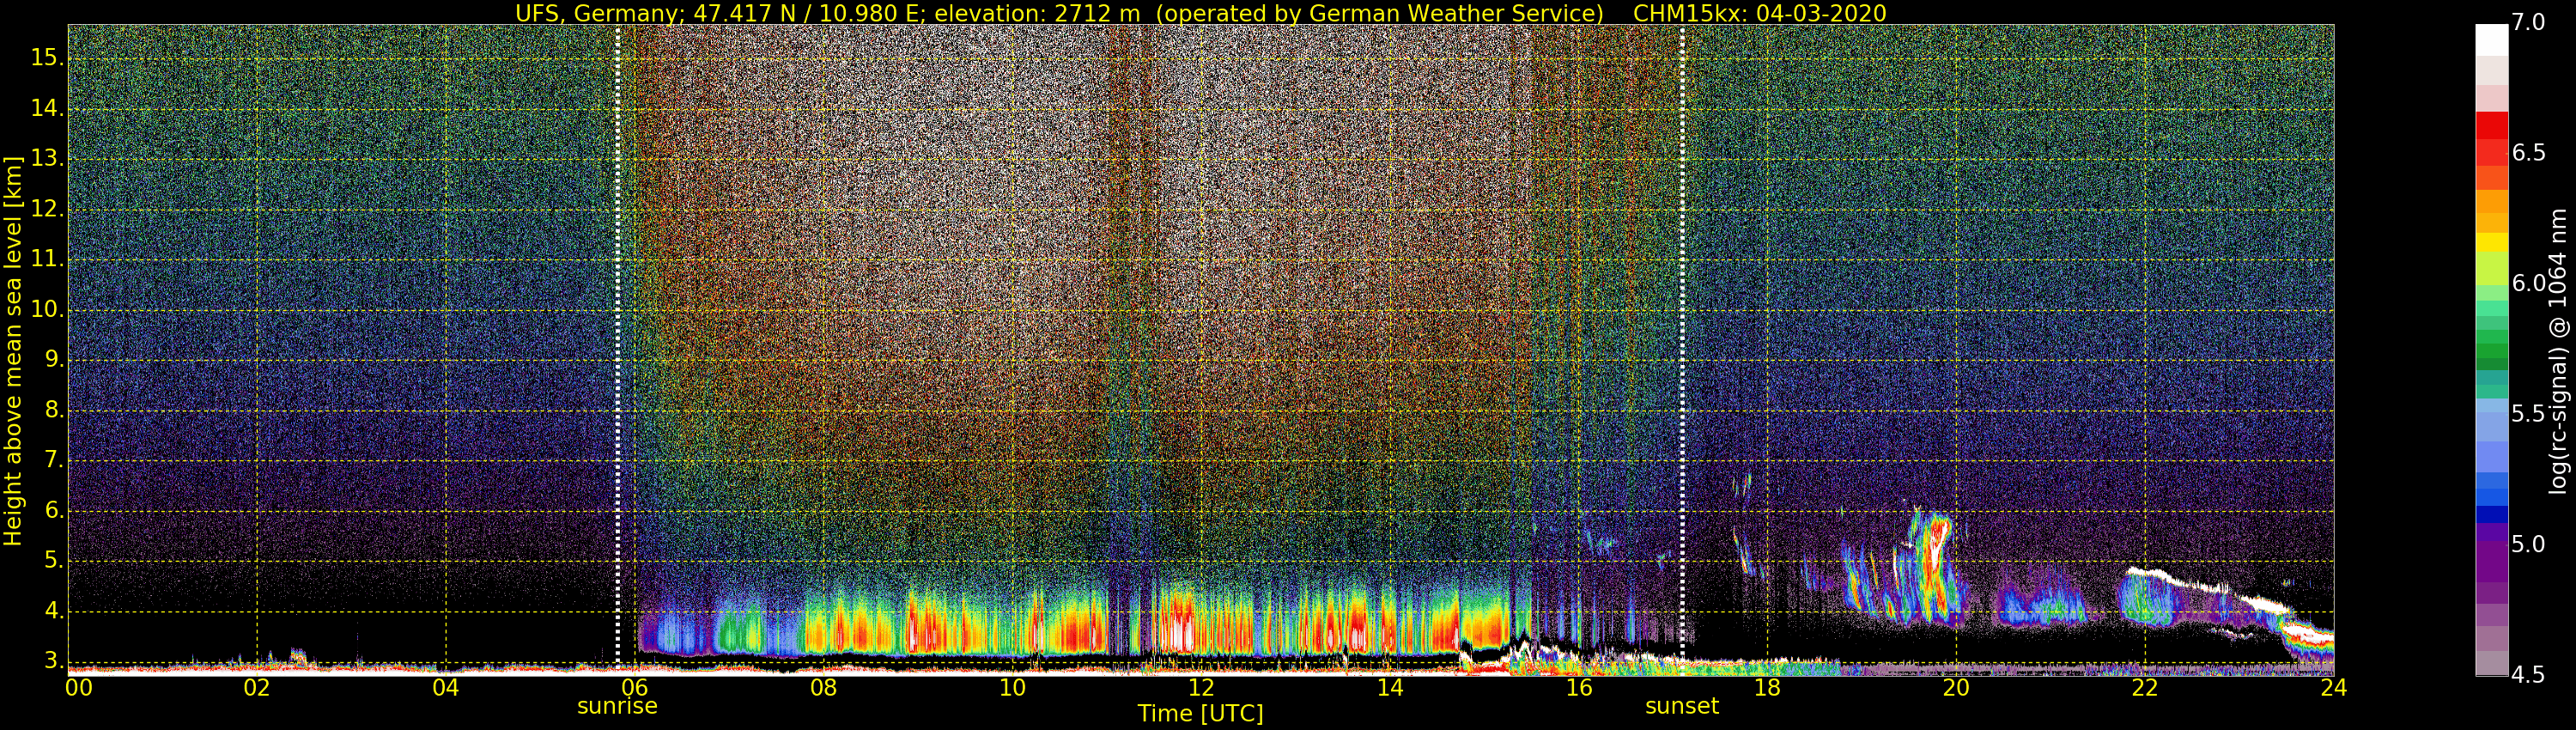
Task: Click the 10. km height tick label
Action: coord(47,310)
